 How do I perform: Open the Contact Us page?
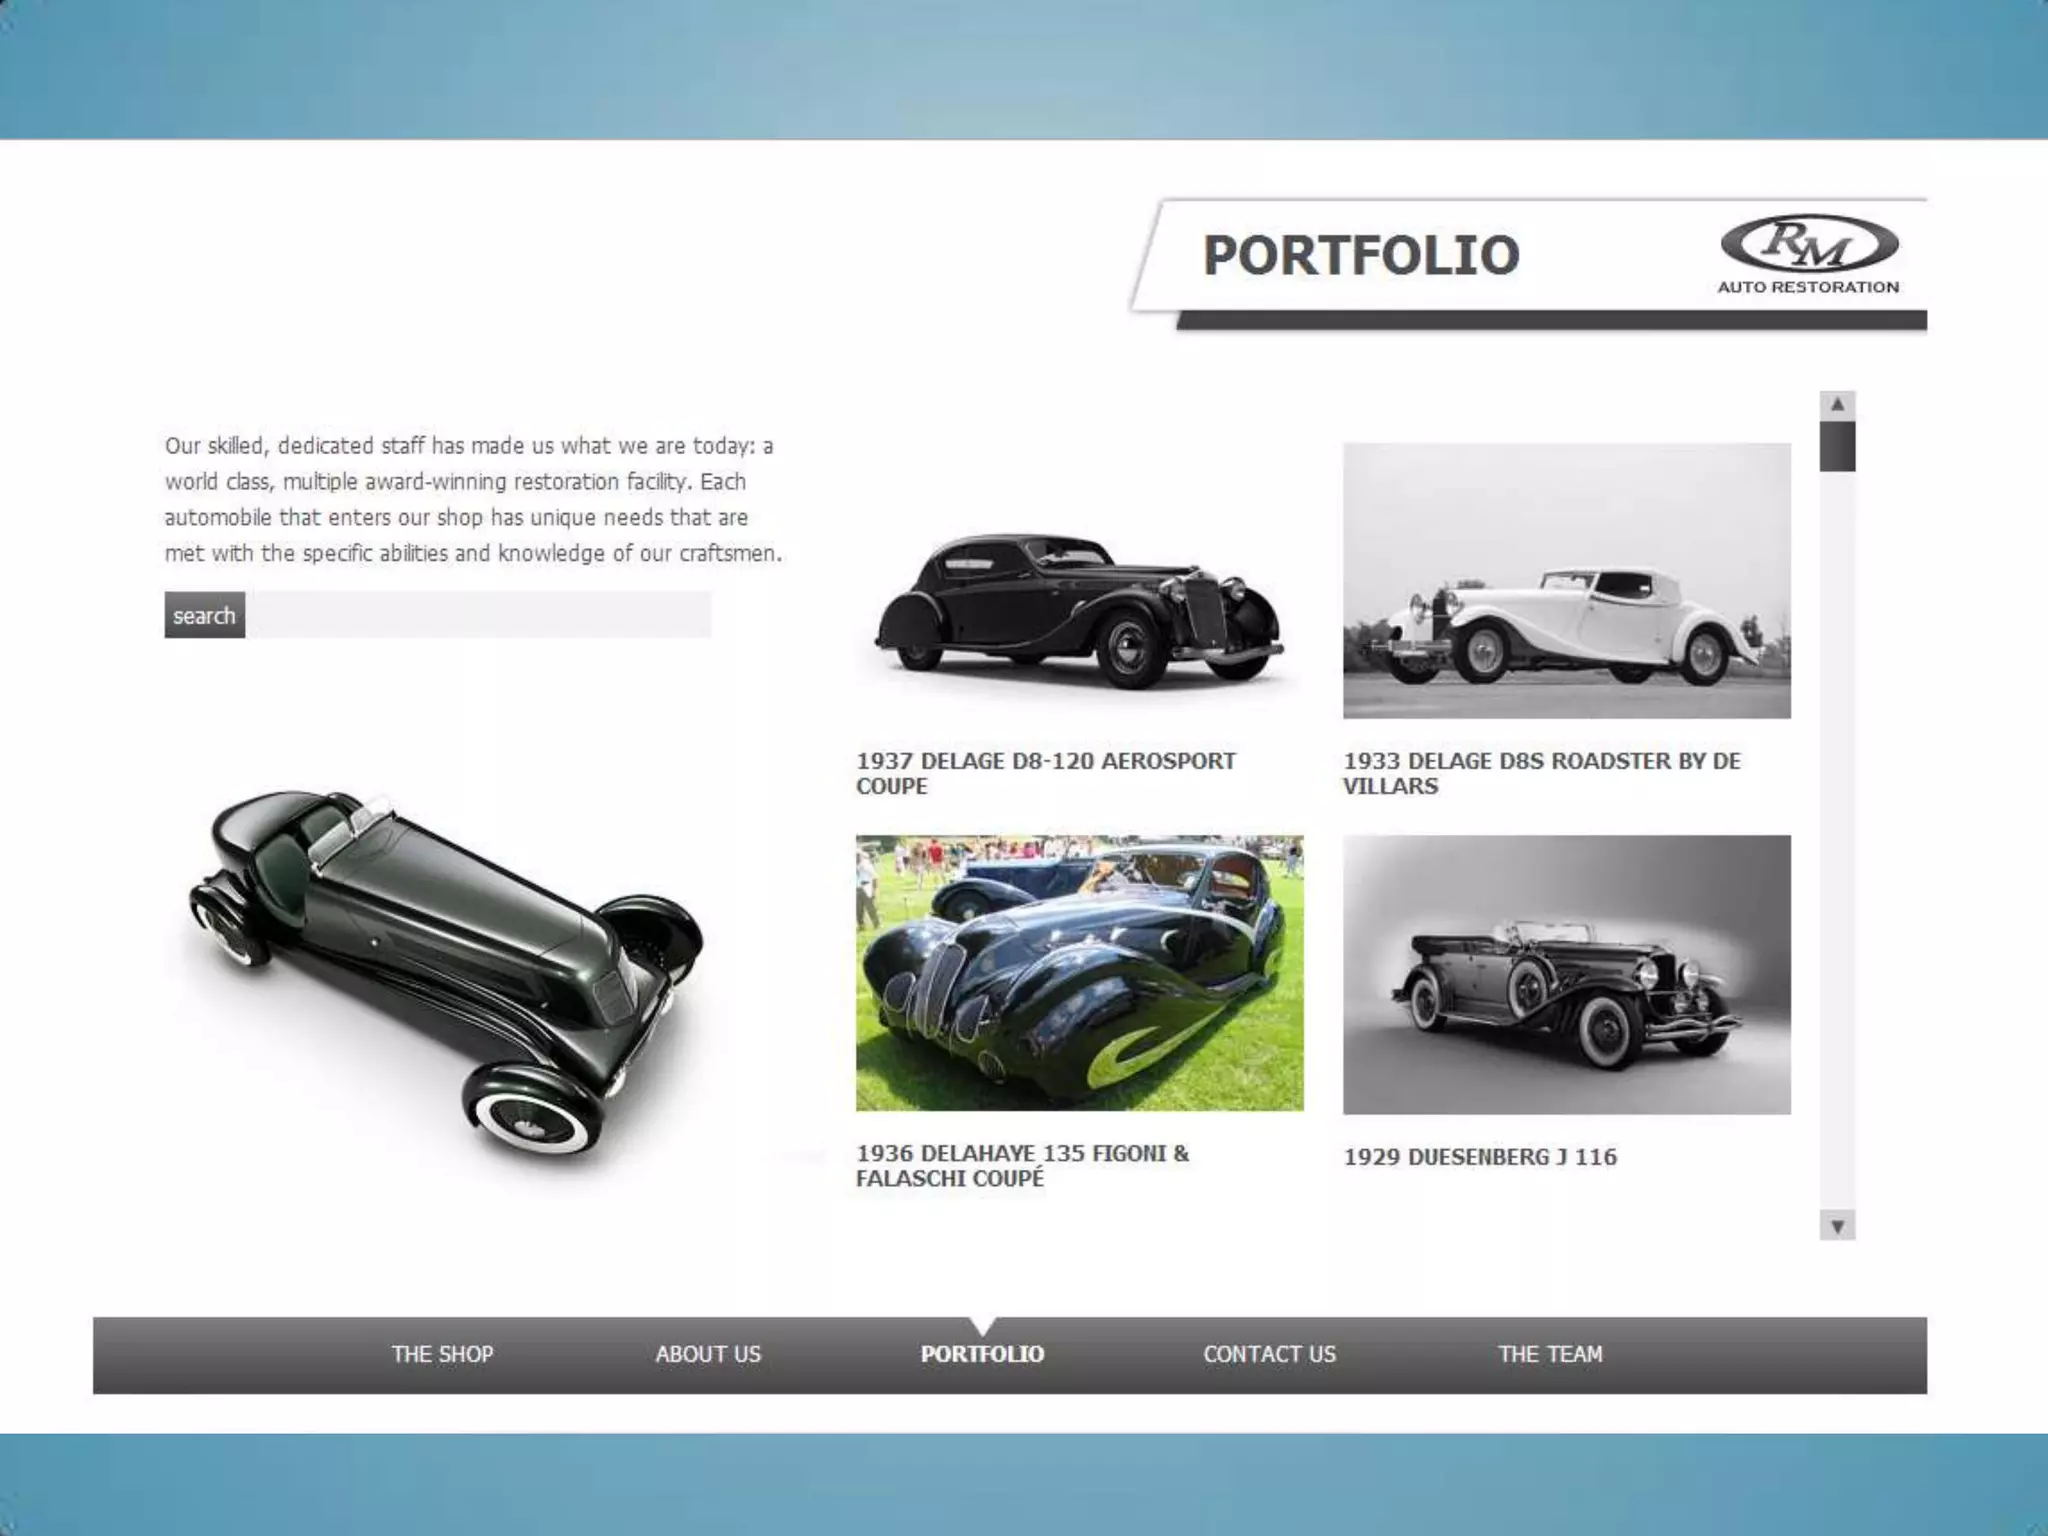coord(1269,1354)
